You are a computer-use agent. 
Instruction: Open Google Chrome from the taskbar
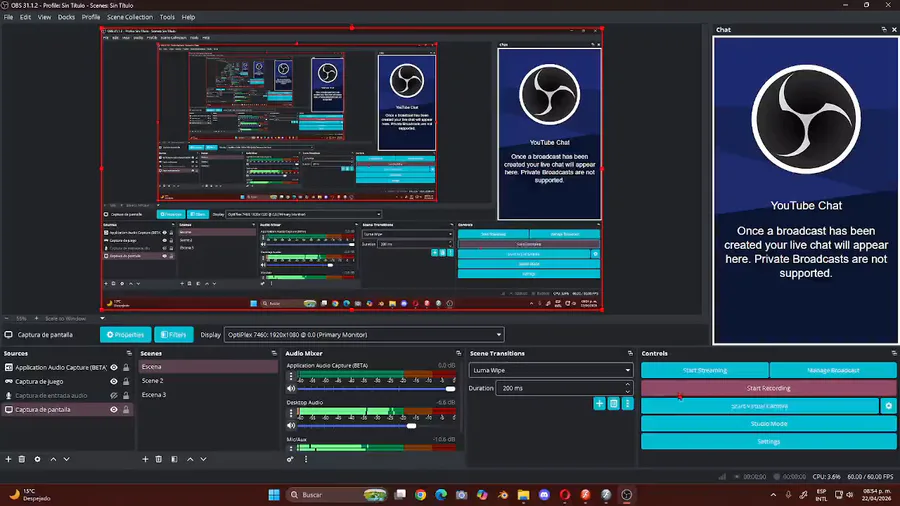[x=421, y=495]
